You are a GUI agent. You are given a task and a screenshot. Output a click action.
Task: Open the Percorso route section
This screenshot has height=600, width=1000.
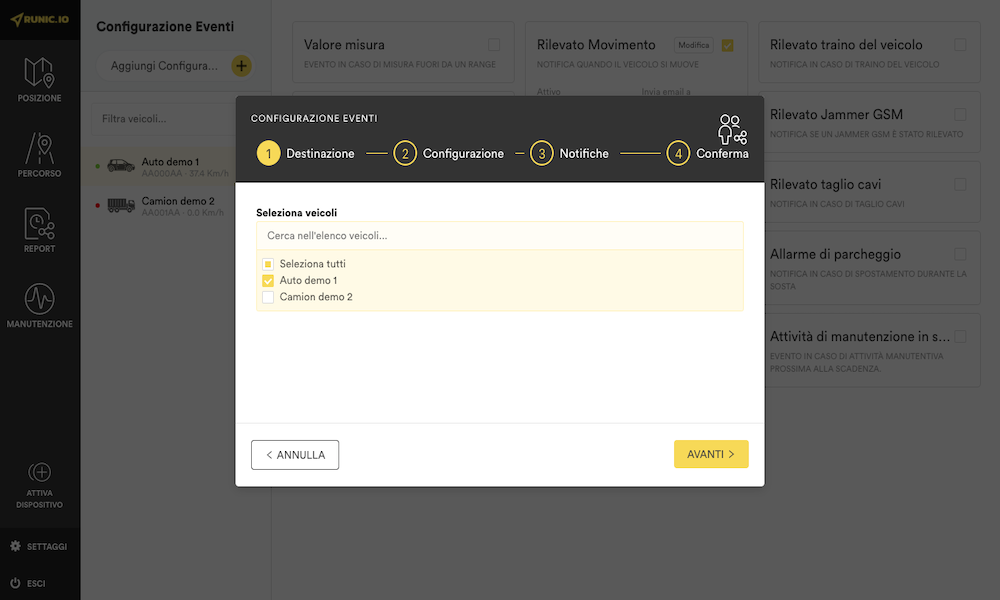[x=40, y=155]
